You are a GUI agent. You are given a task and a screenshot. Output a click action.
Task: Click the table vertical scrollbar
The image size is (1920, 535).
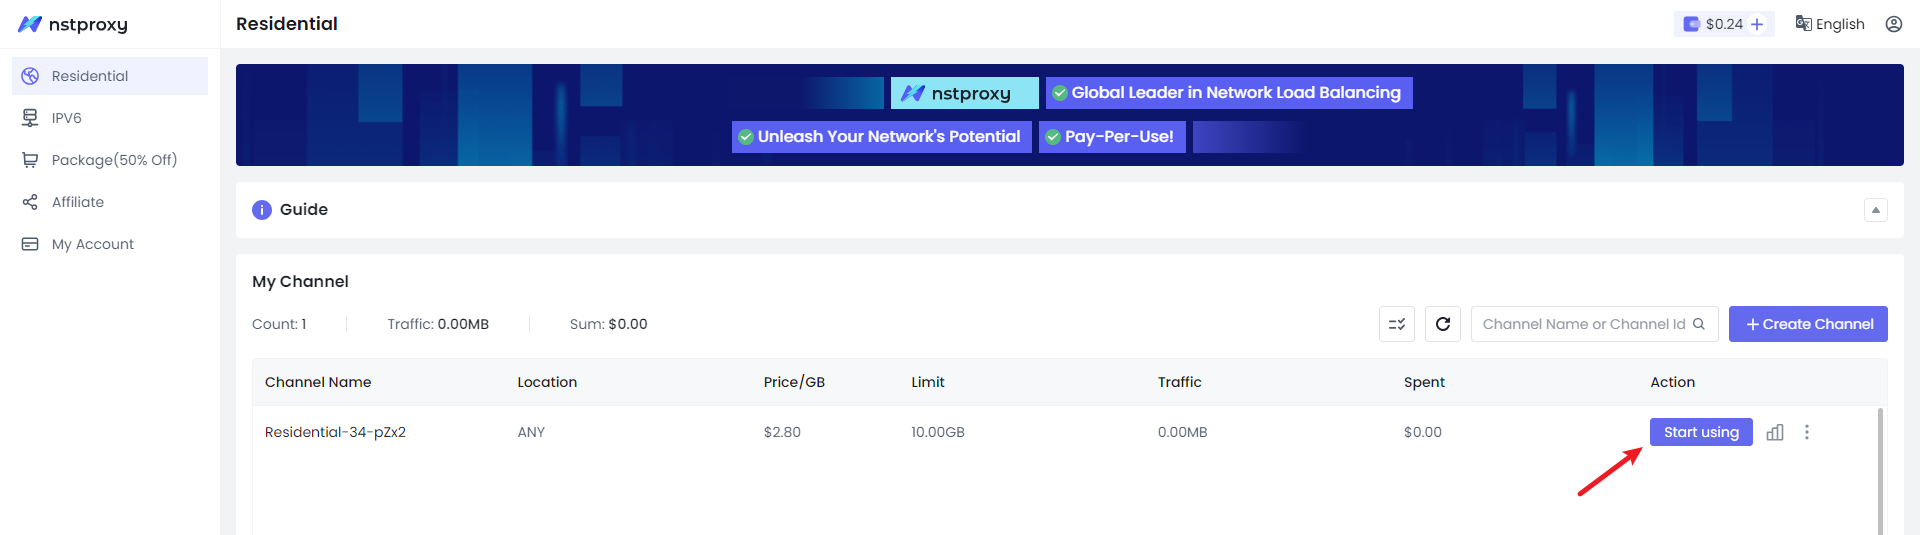click(1880, 470)
